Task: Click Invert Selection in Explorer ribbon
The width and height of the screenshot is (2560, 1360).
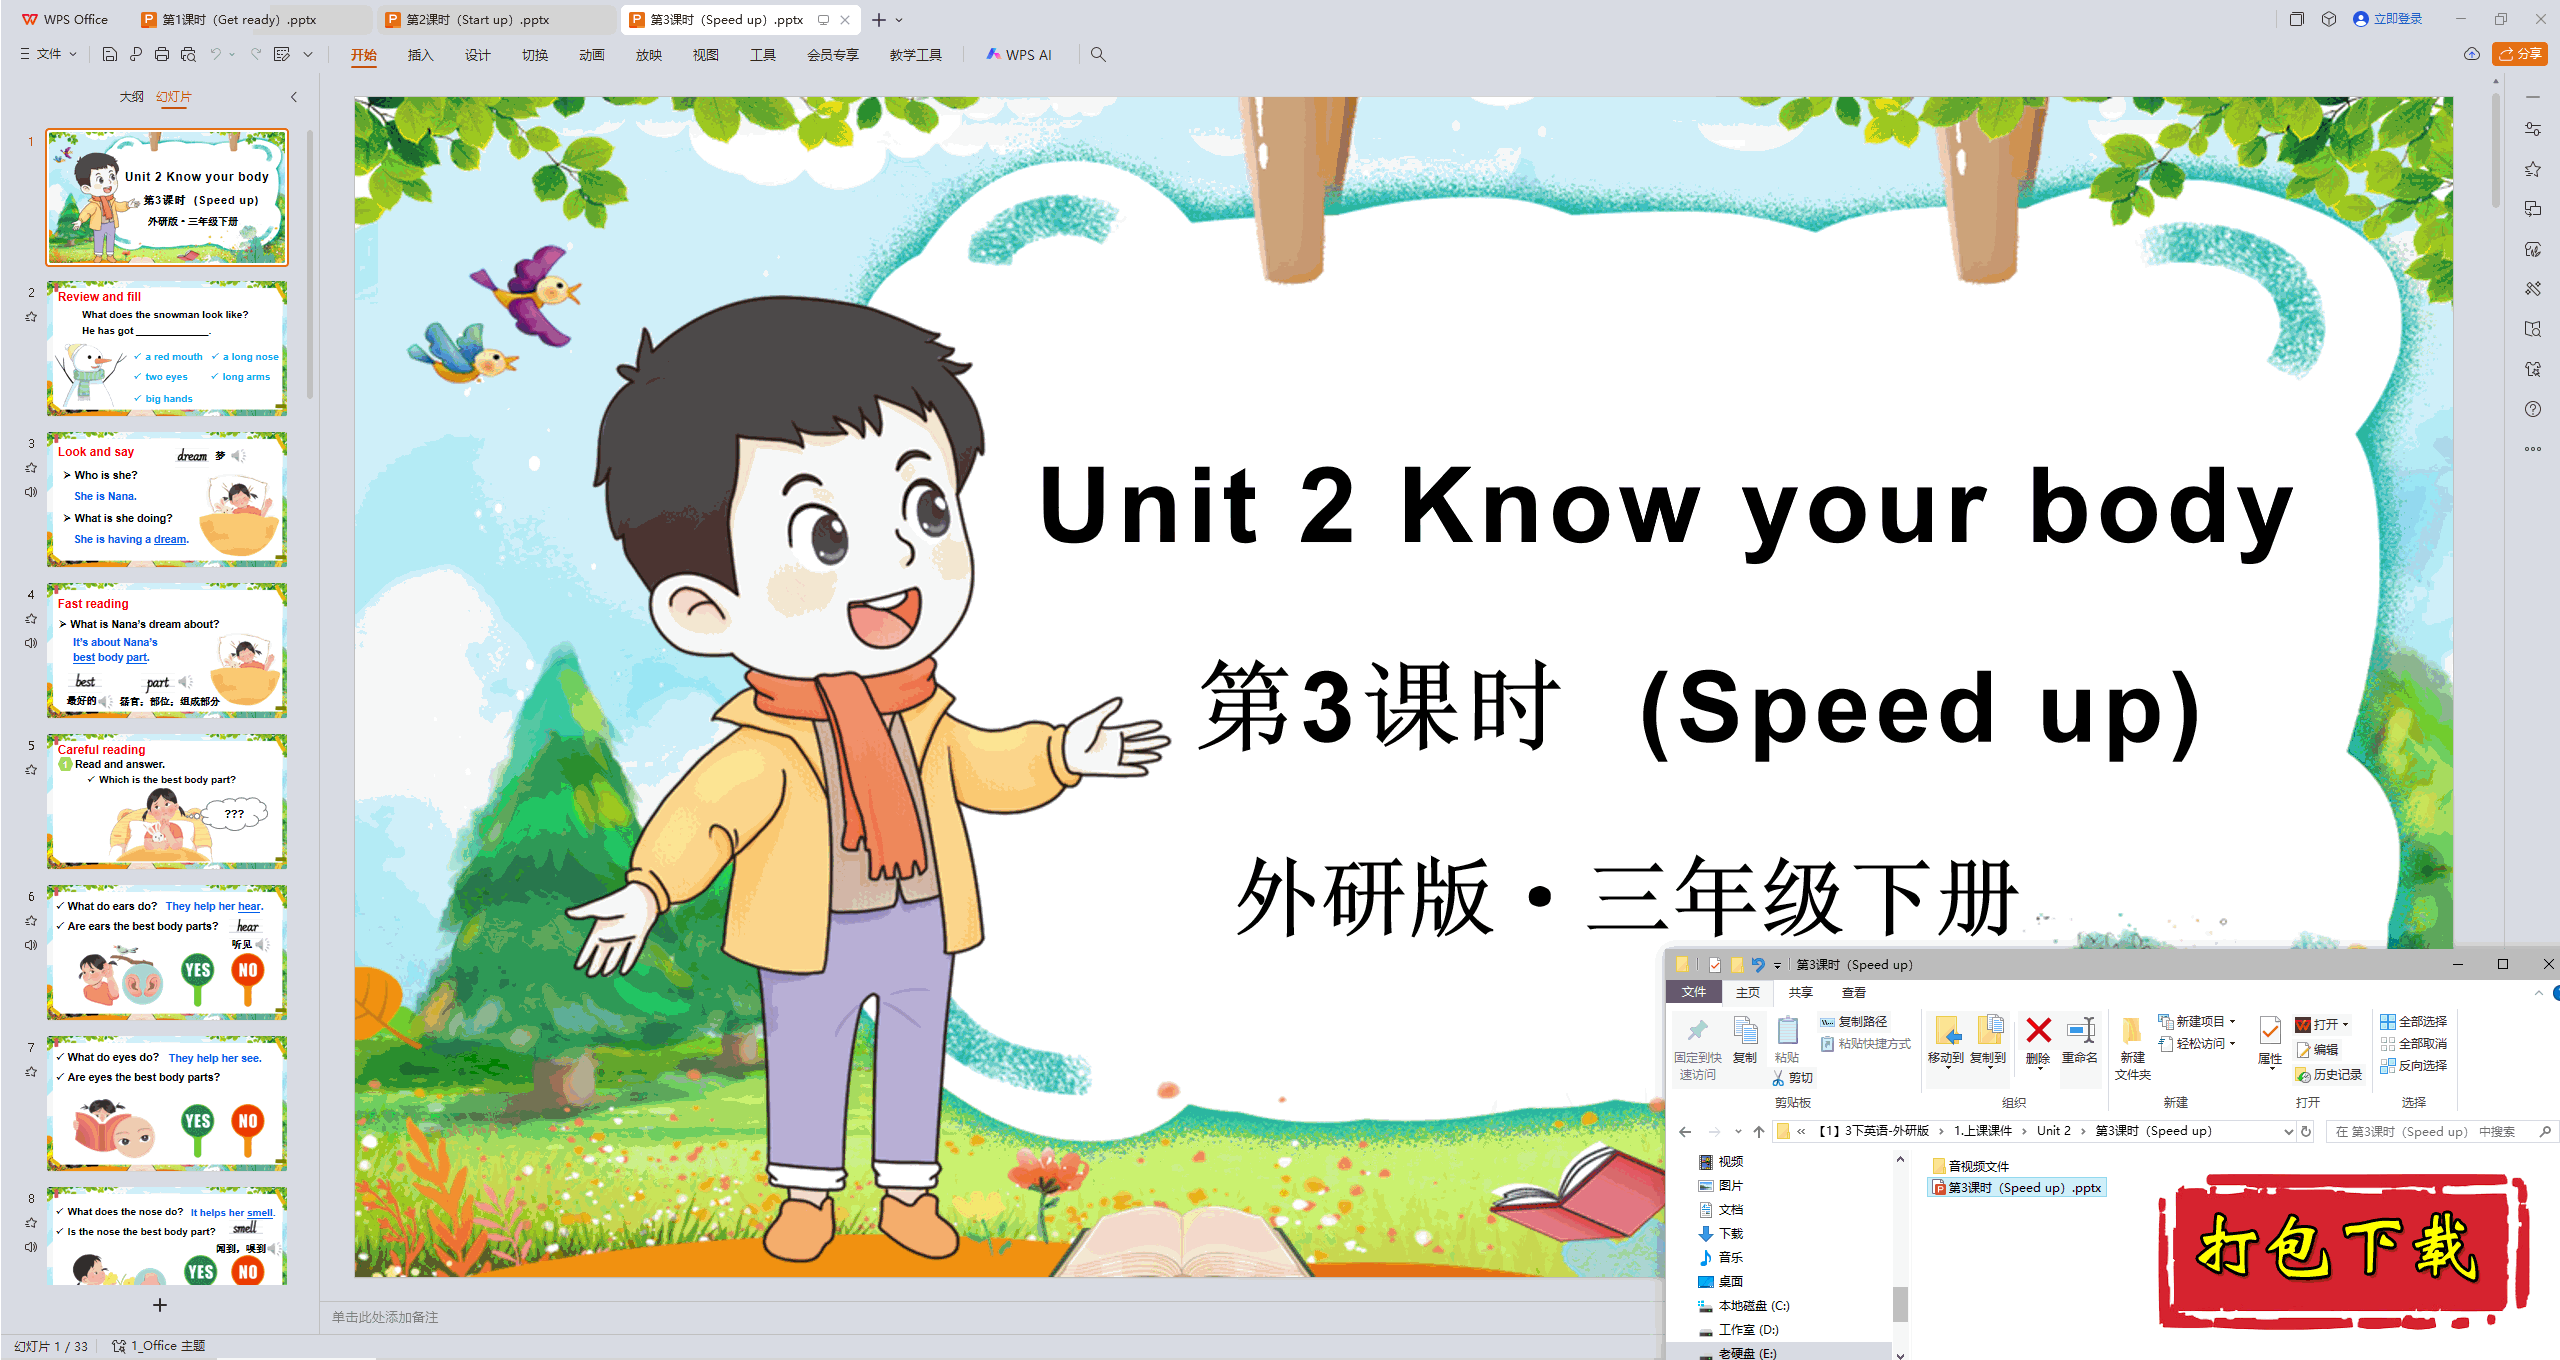Action: tap(2413, 1066)
